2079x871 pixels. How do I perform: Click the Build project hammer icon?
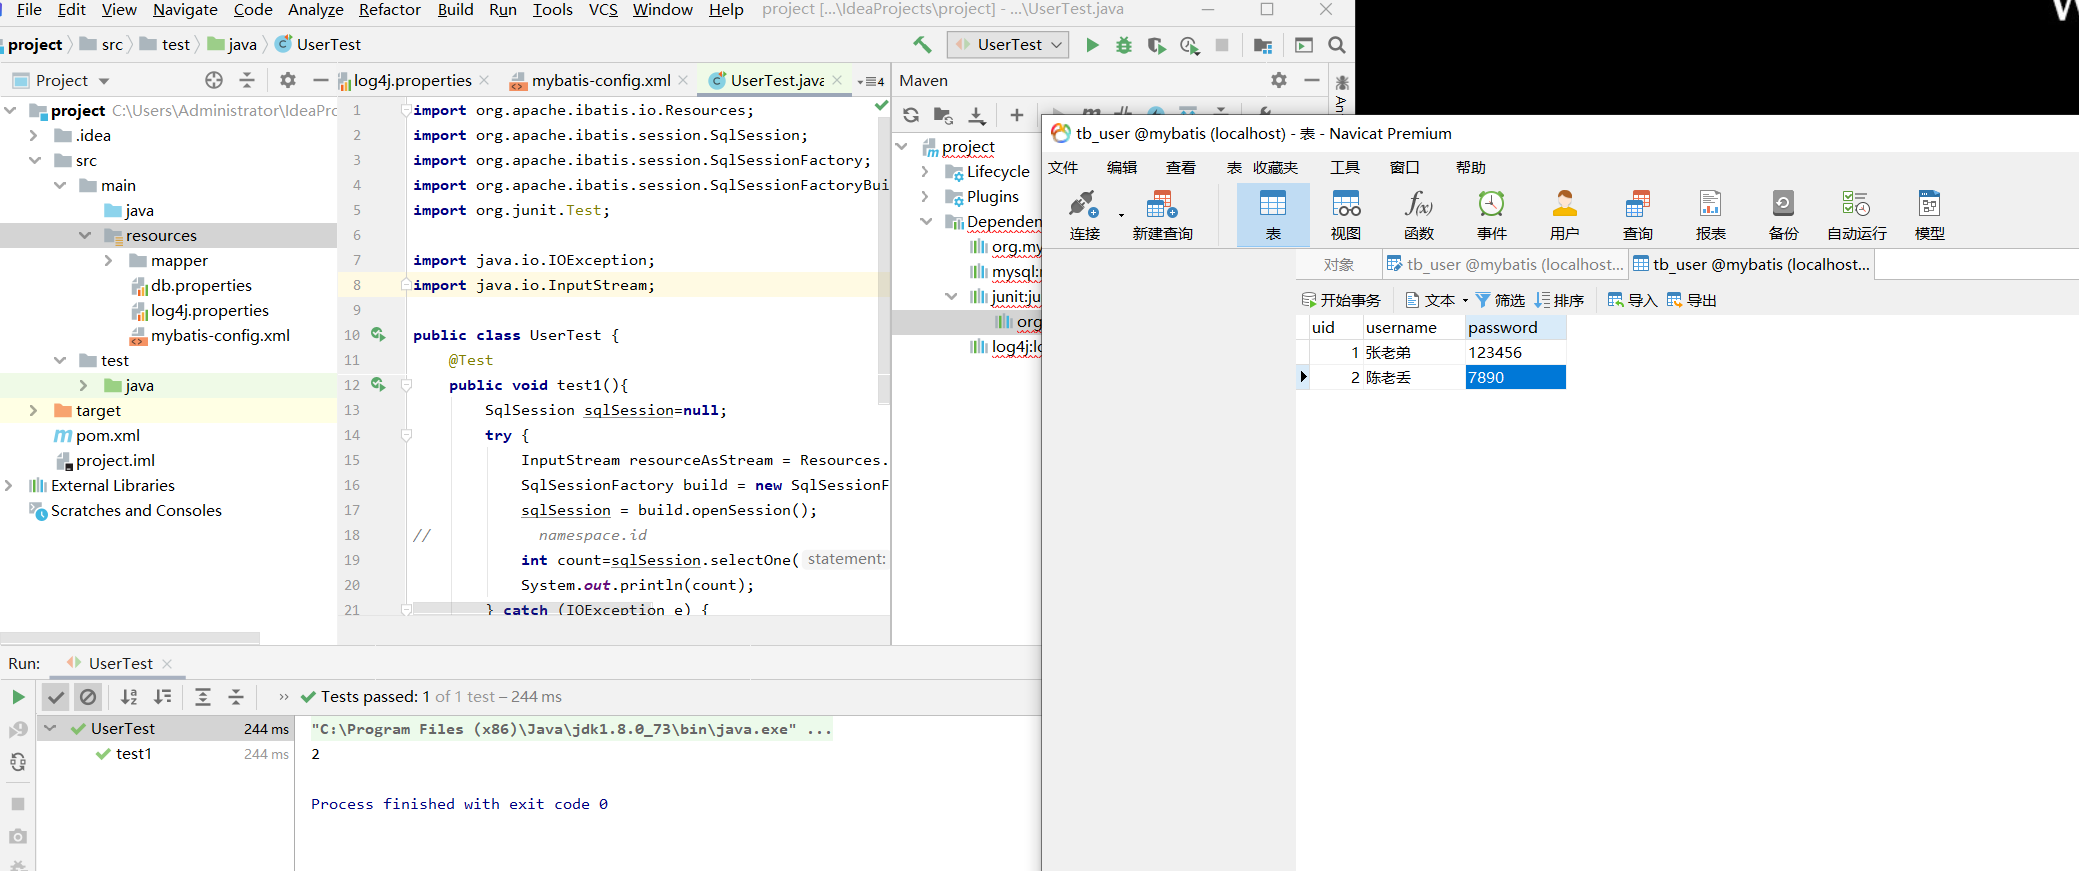click(x=922, y=45)
